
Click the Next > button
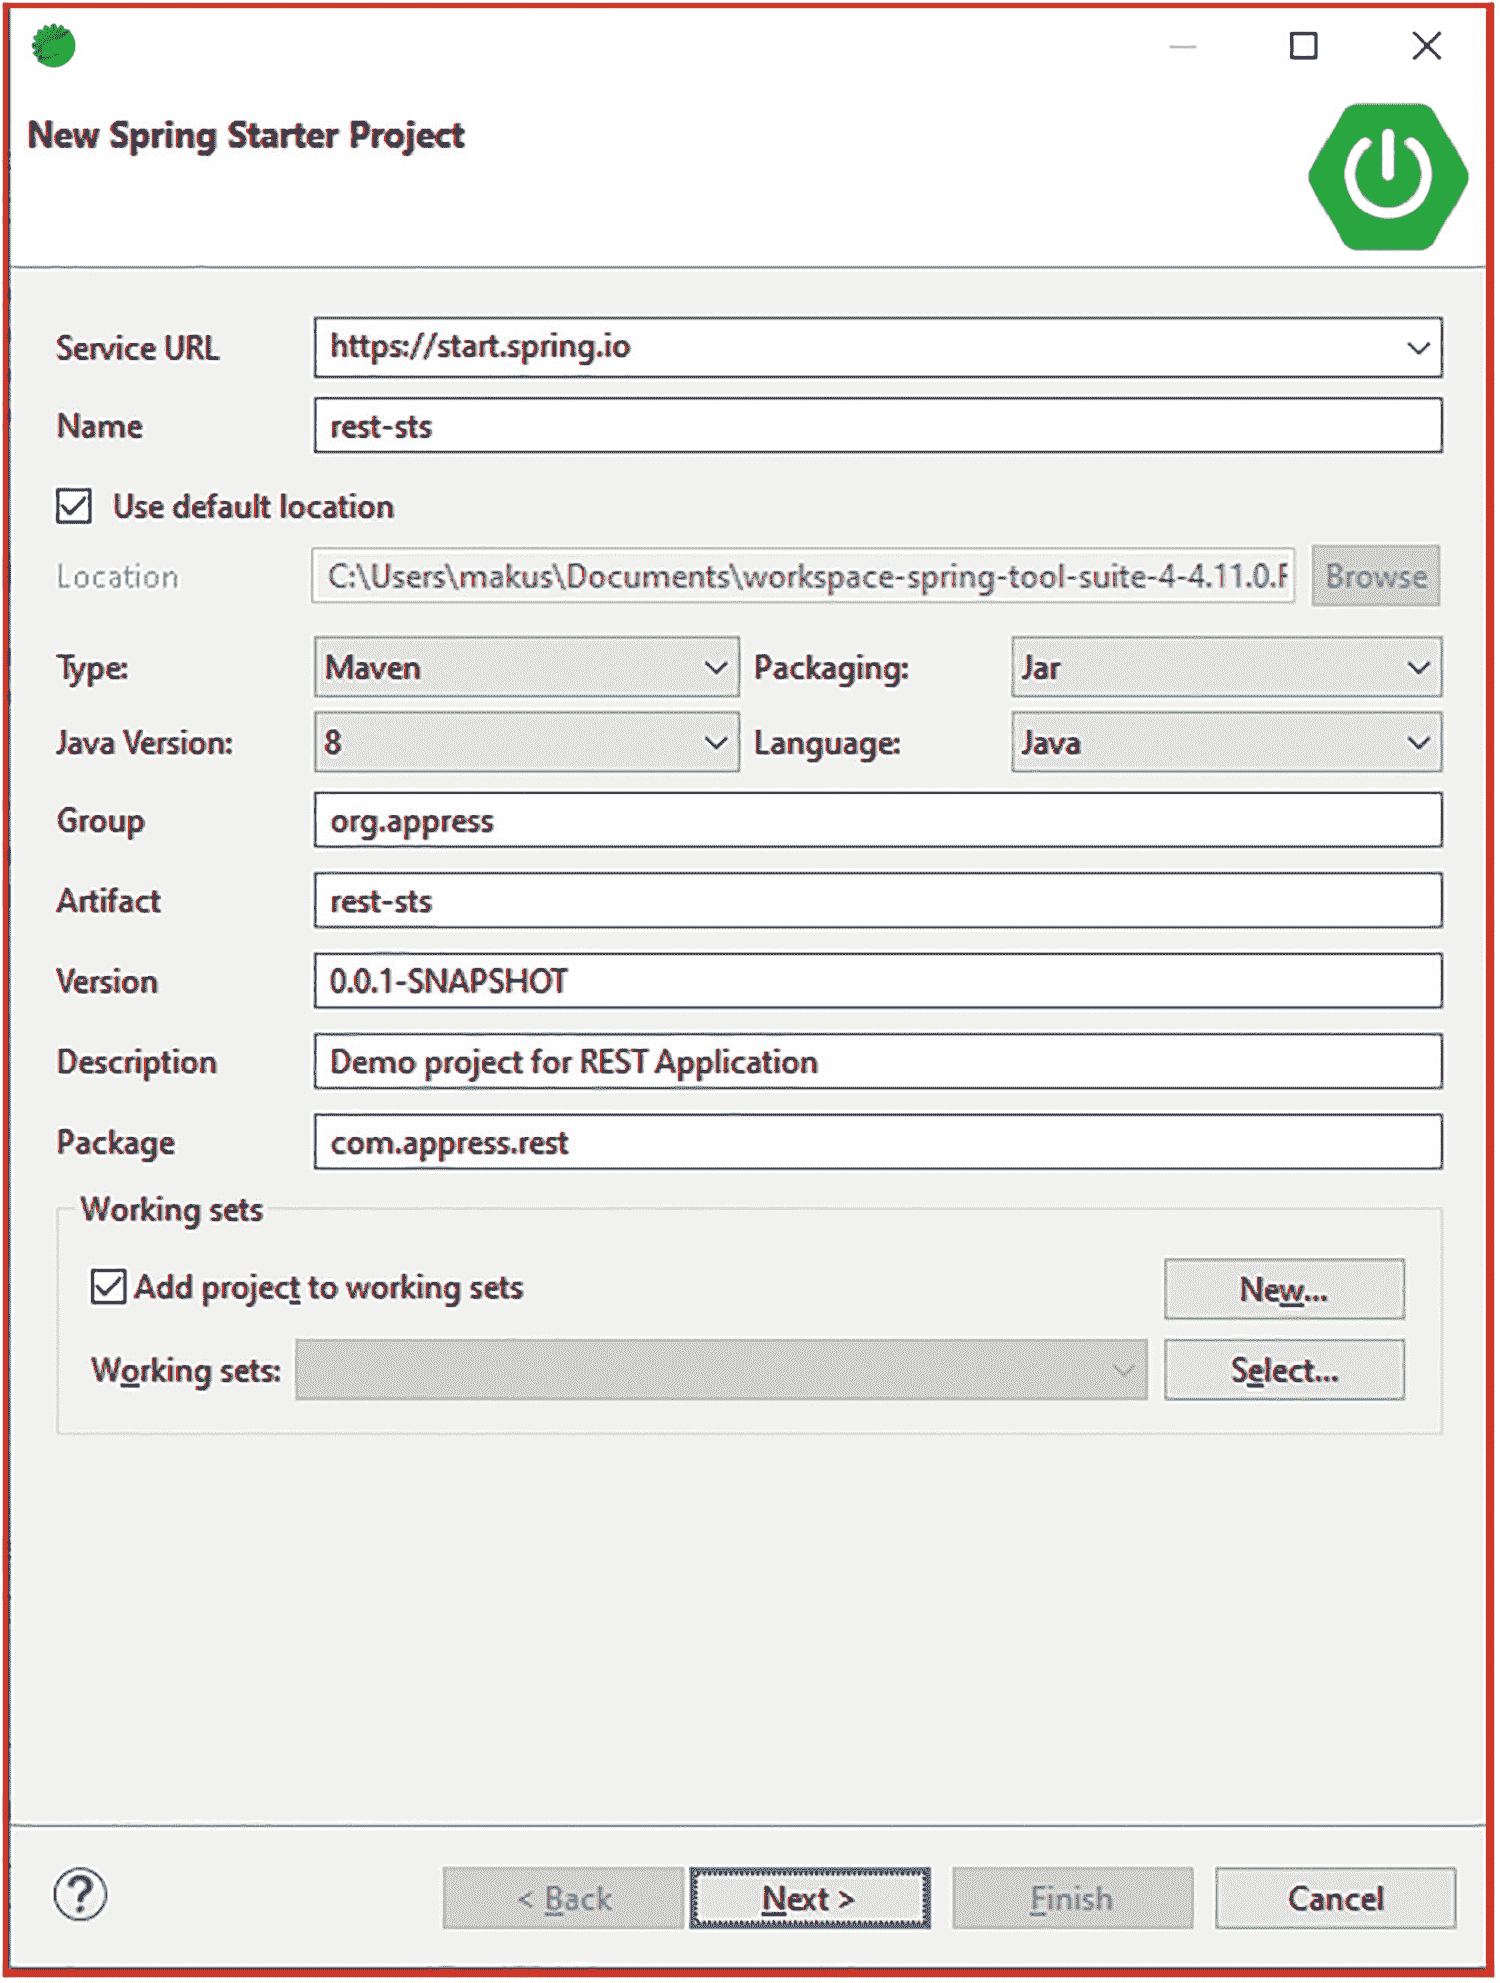809,1898
